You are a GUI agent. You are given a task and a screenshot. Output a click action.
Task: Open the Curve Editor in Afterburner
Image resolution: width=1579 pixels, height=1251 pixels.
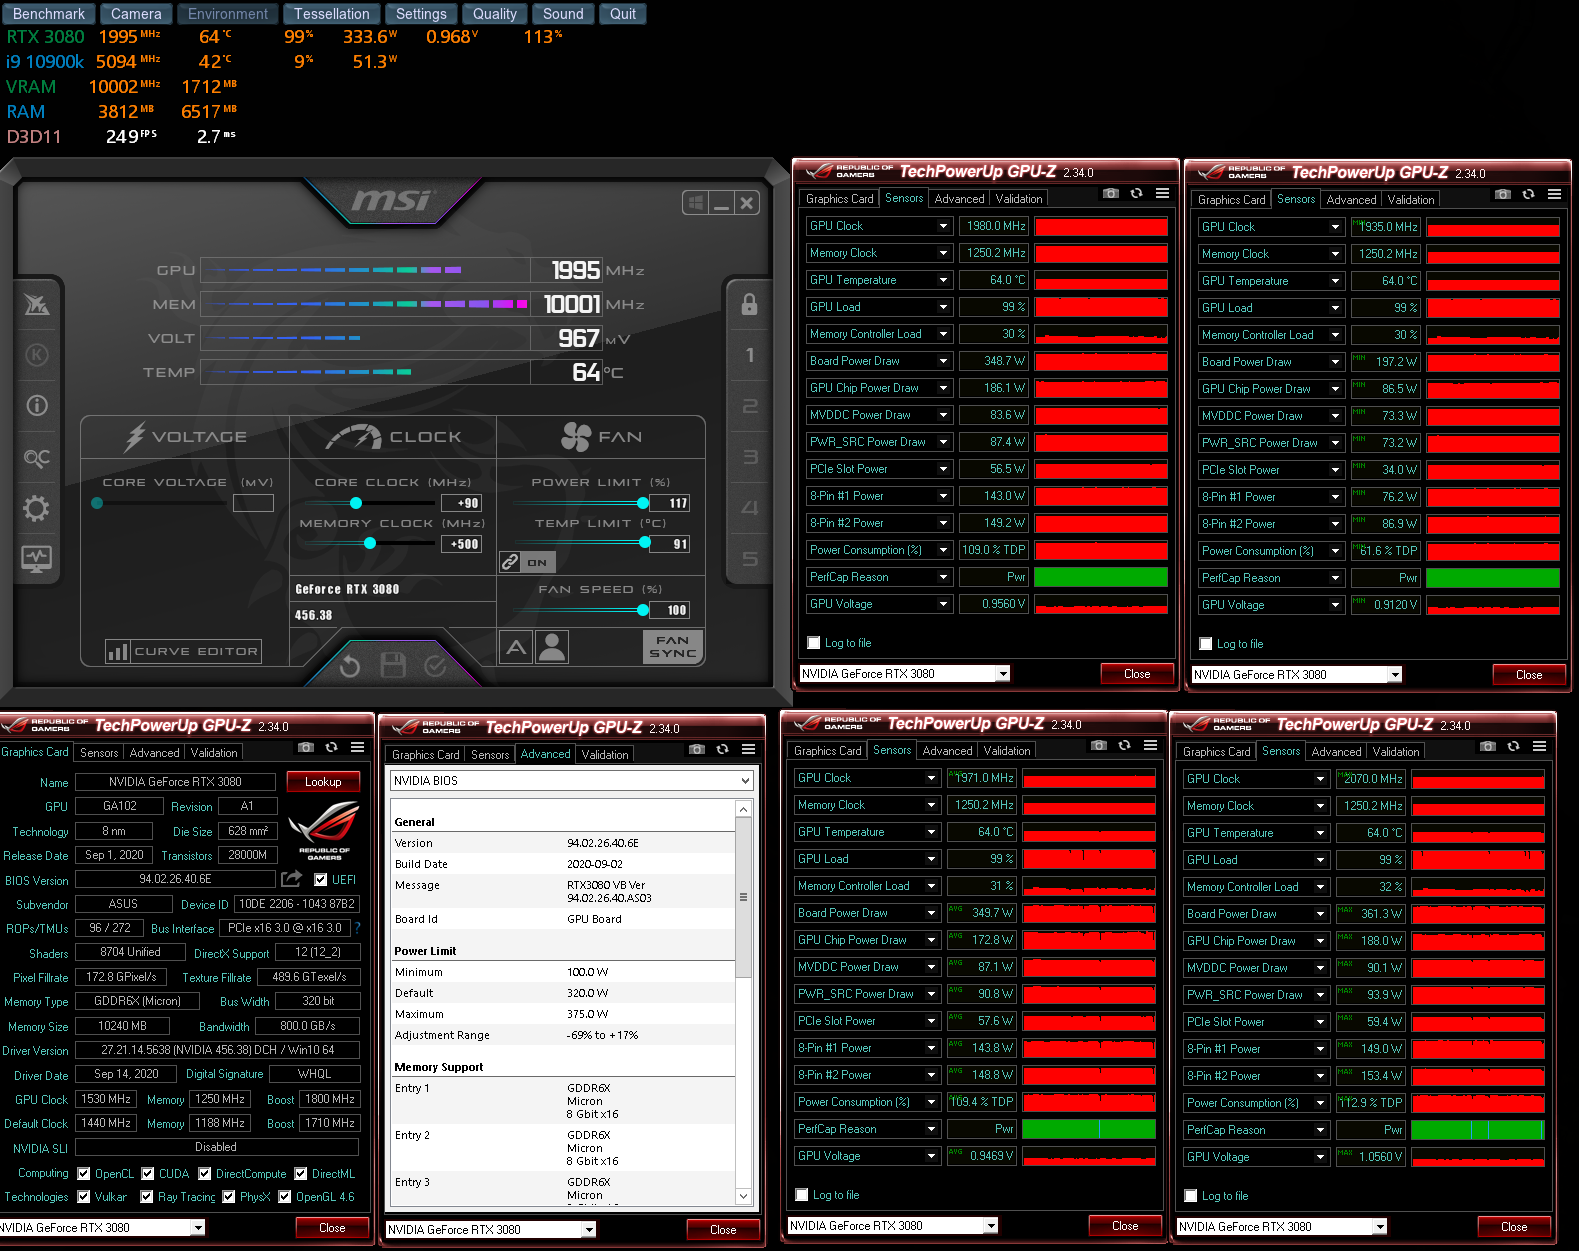coord(184,652)
